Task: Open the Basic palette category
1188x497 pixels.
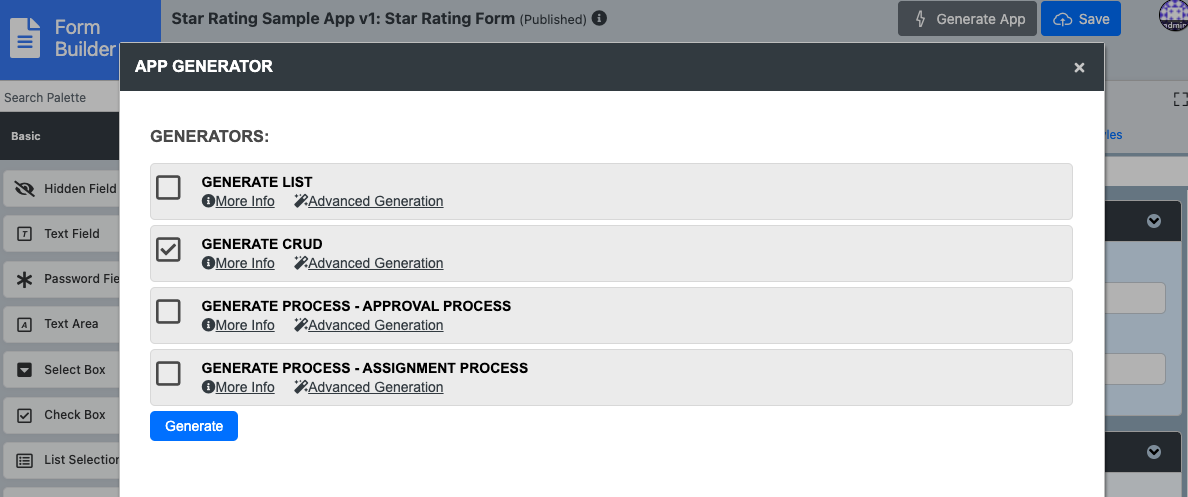Action: 27,136
